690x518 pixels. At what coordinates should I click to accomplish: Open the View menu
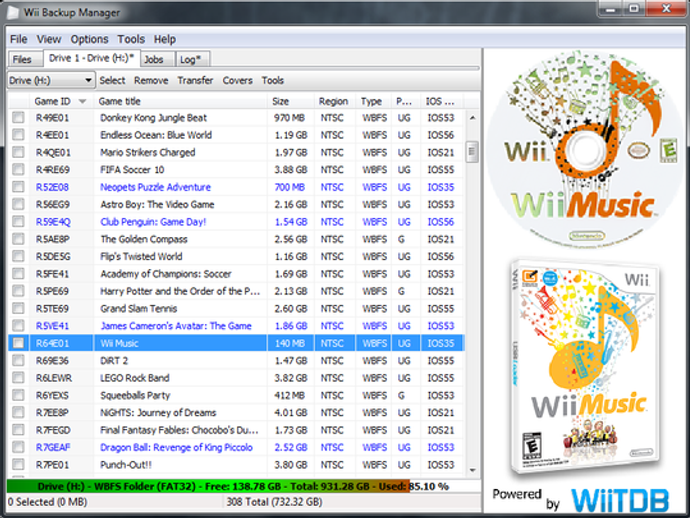(x=49, y=39)
